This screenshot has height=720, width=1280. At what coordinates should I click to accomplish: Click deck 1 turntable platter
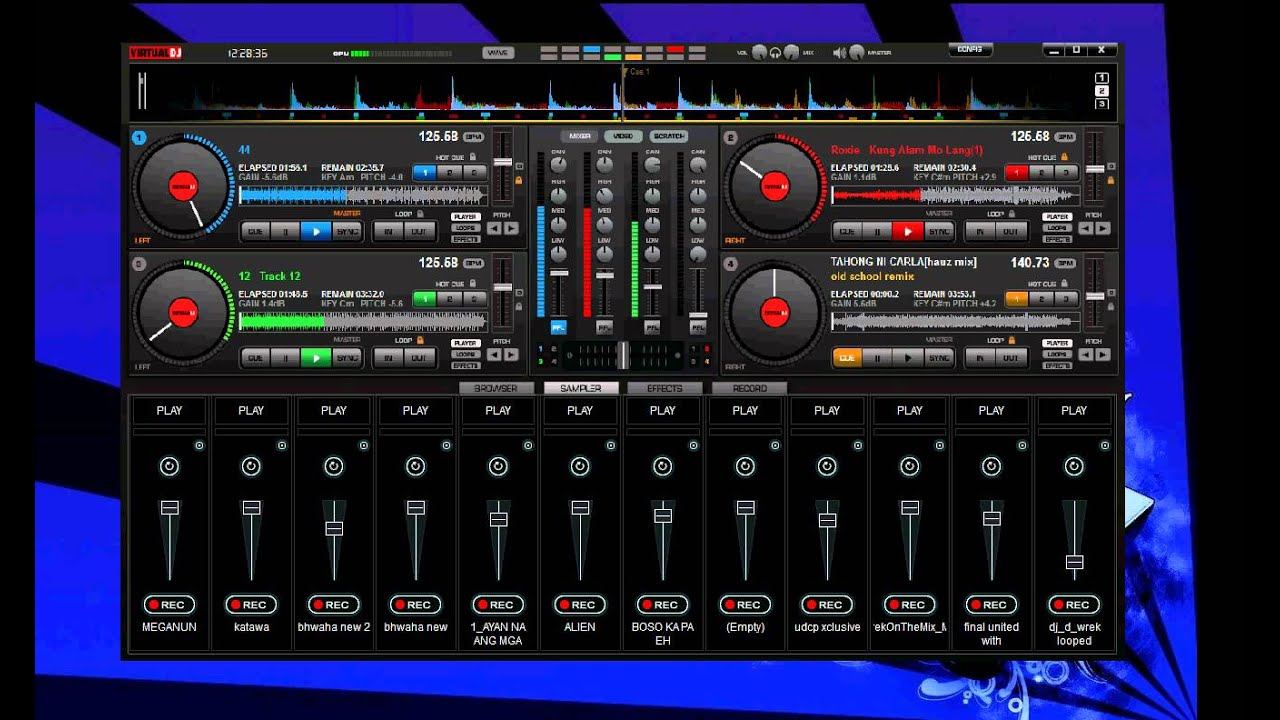click(x=183, y=187)
